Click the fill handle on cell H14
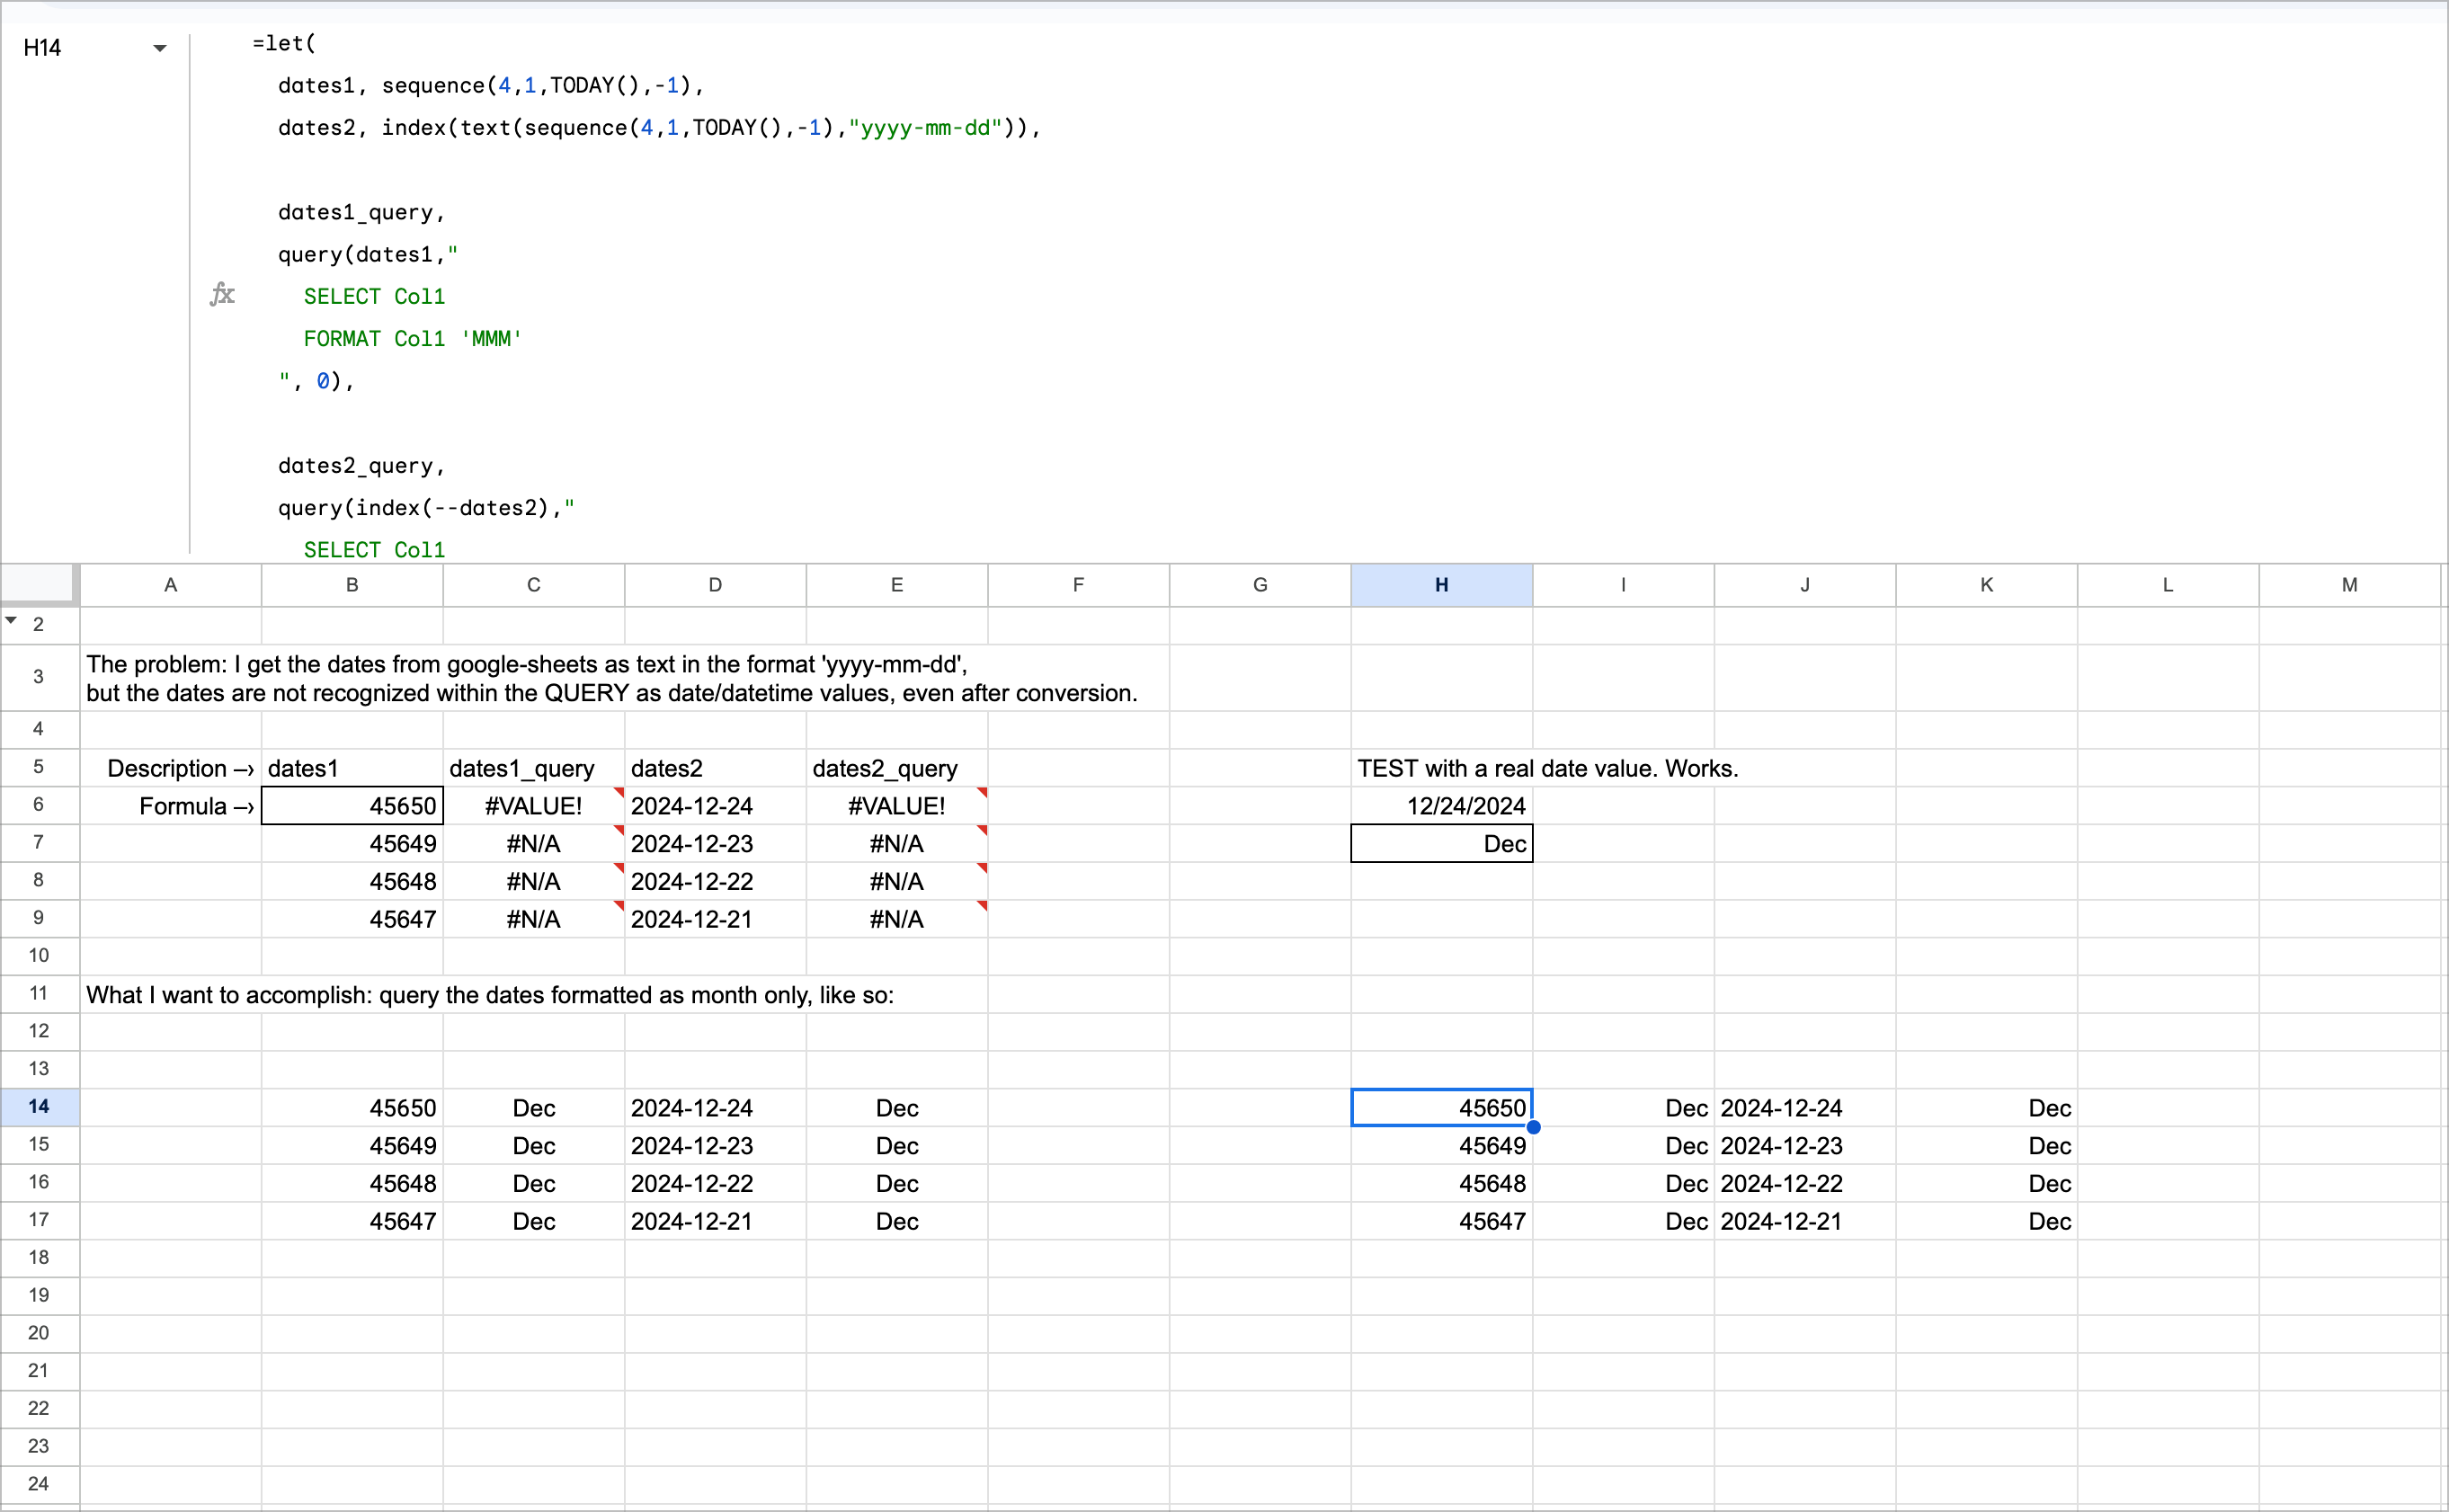This screenshot has height=1512, width=2449. tap(1532, 1127)
